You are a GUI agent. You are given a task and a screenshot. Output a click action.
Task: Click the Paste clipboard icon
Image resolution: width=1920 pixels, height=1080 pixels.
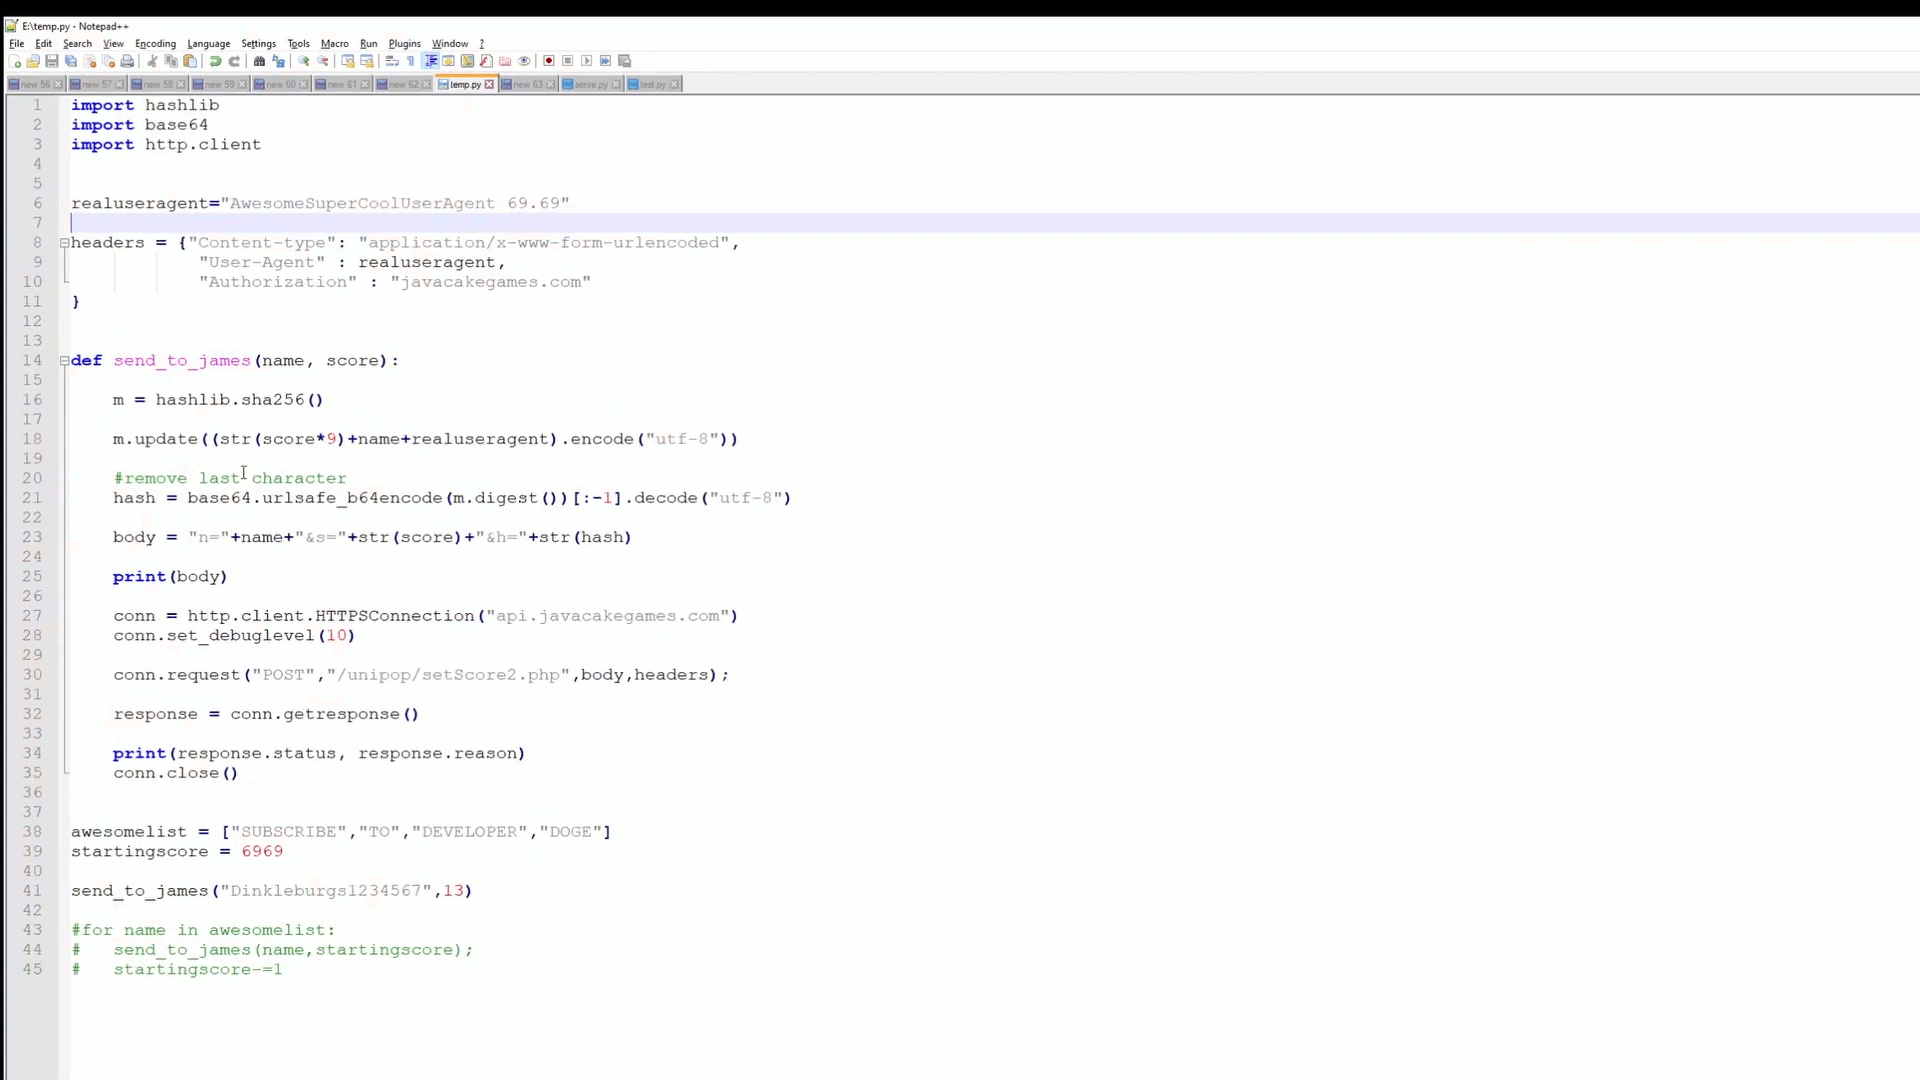click(190, 61)
